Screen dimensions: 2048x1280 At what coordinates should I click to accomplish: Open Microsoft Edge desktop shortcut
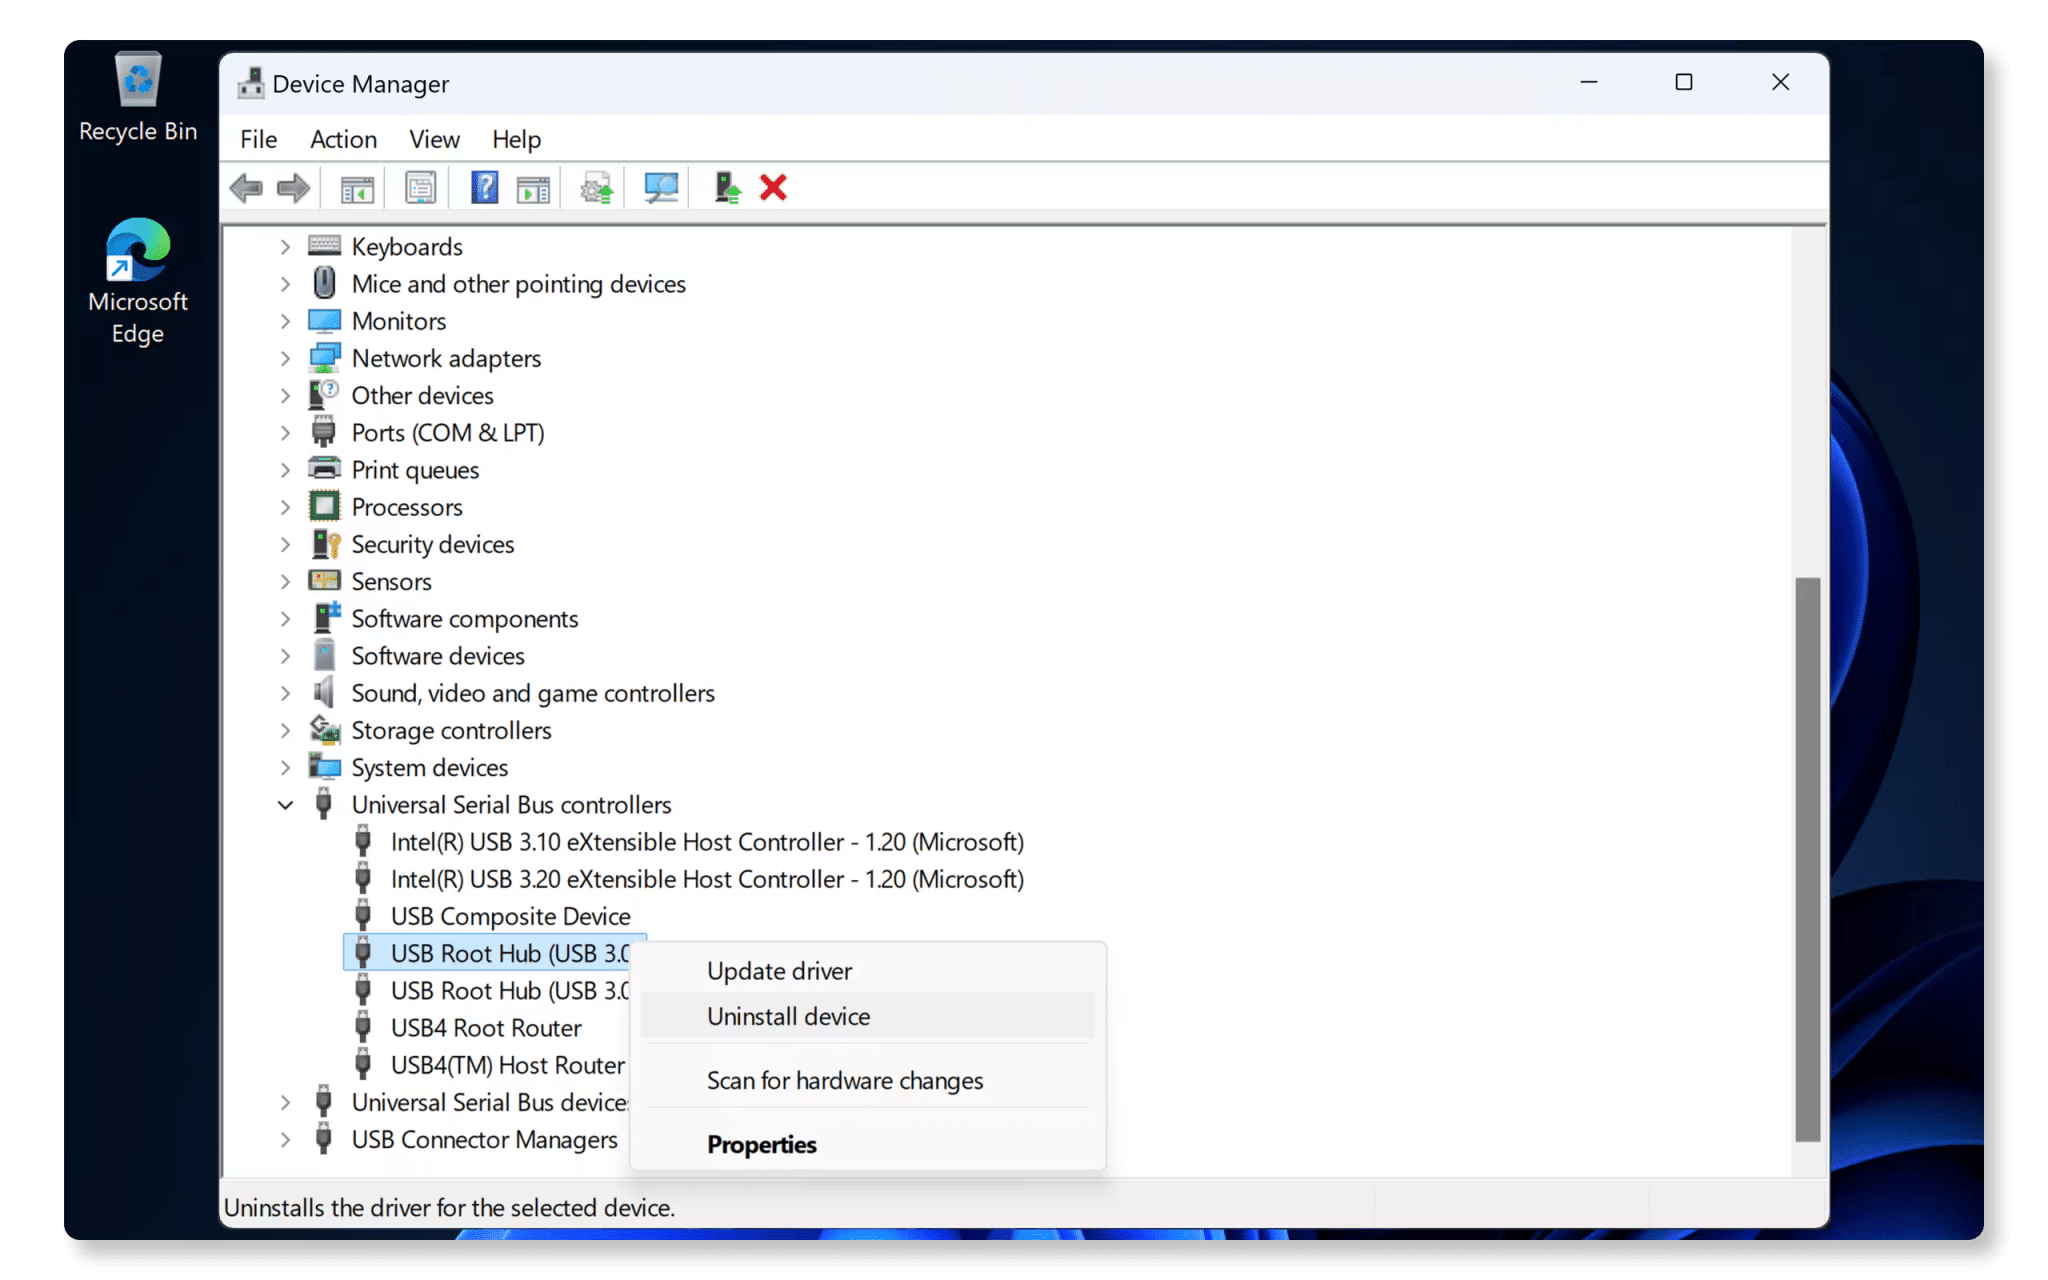point(138,282)
